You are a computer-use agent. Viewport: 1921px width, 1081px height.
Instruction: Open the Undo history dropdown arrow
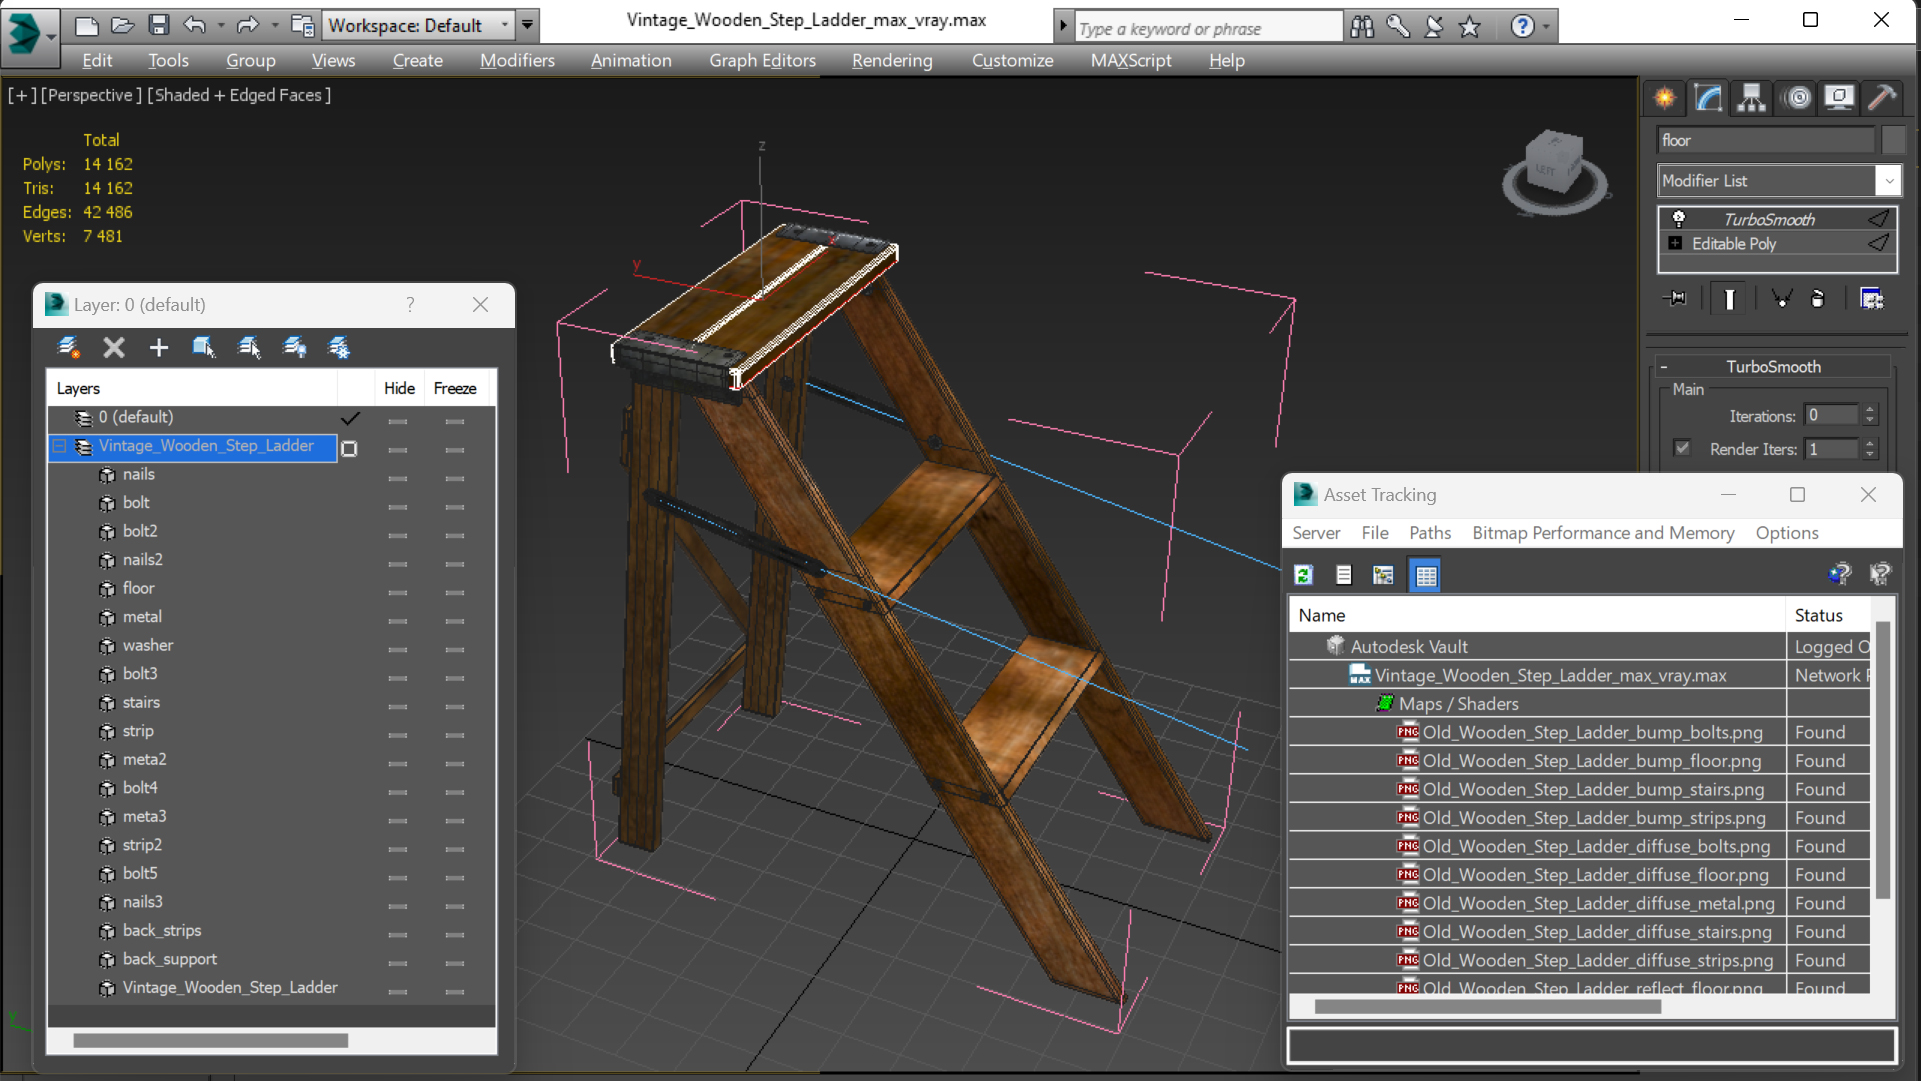pyautogui.click(x=221, y=25)
